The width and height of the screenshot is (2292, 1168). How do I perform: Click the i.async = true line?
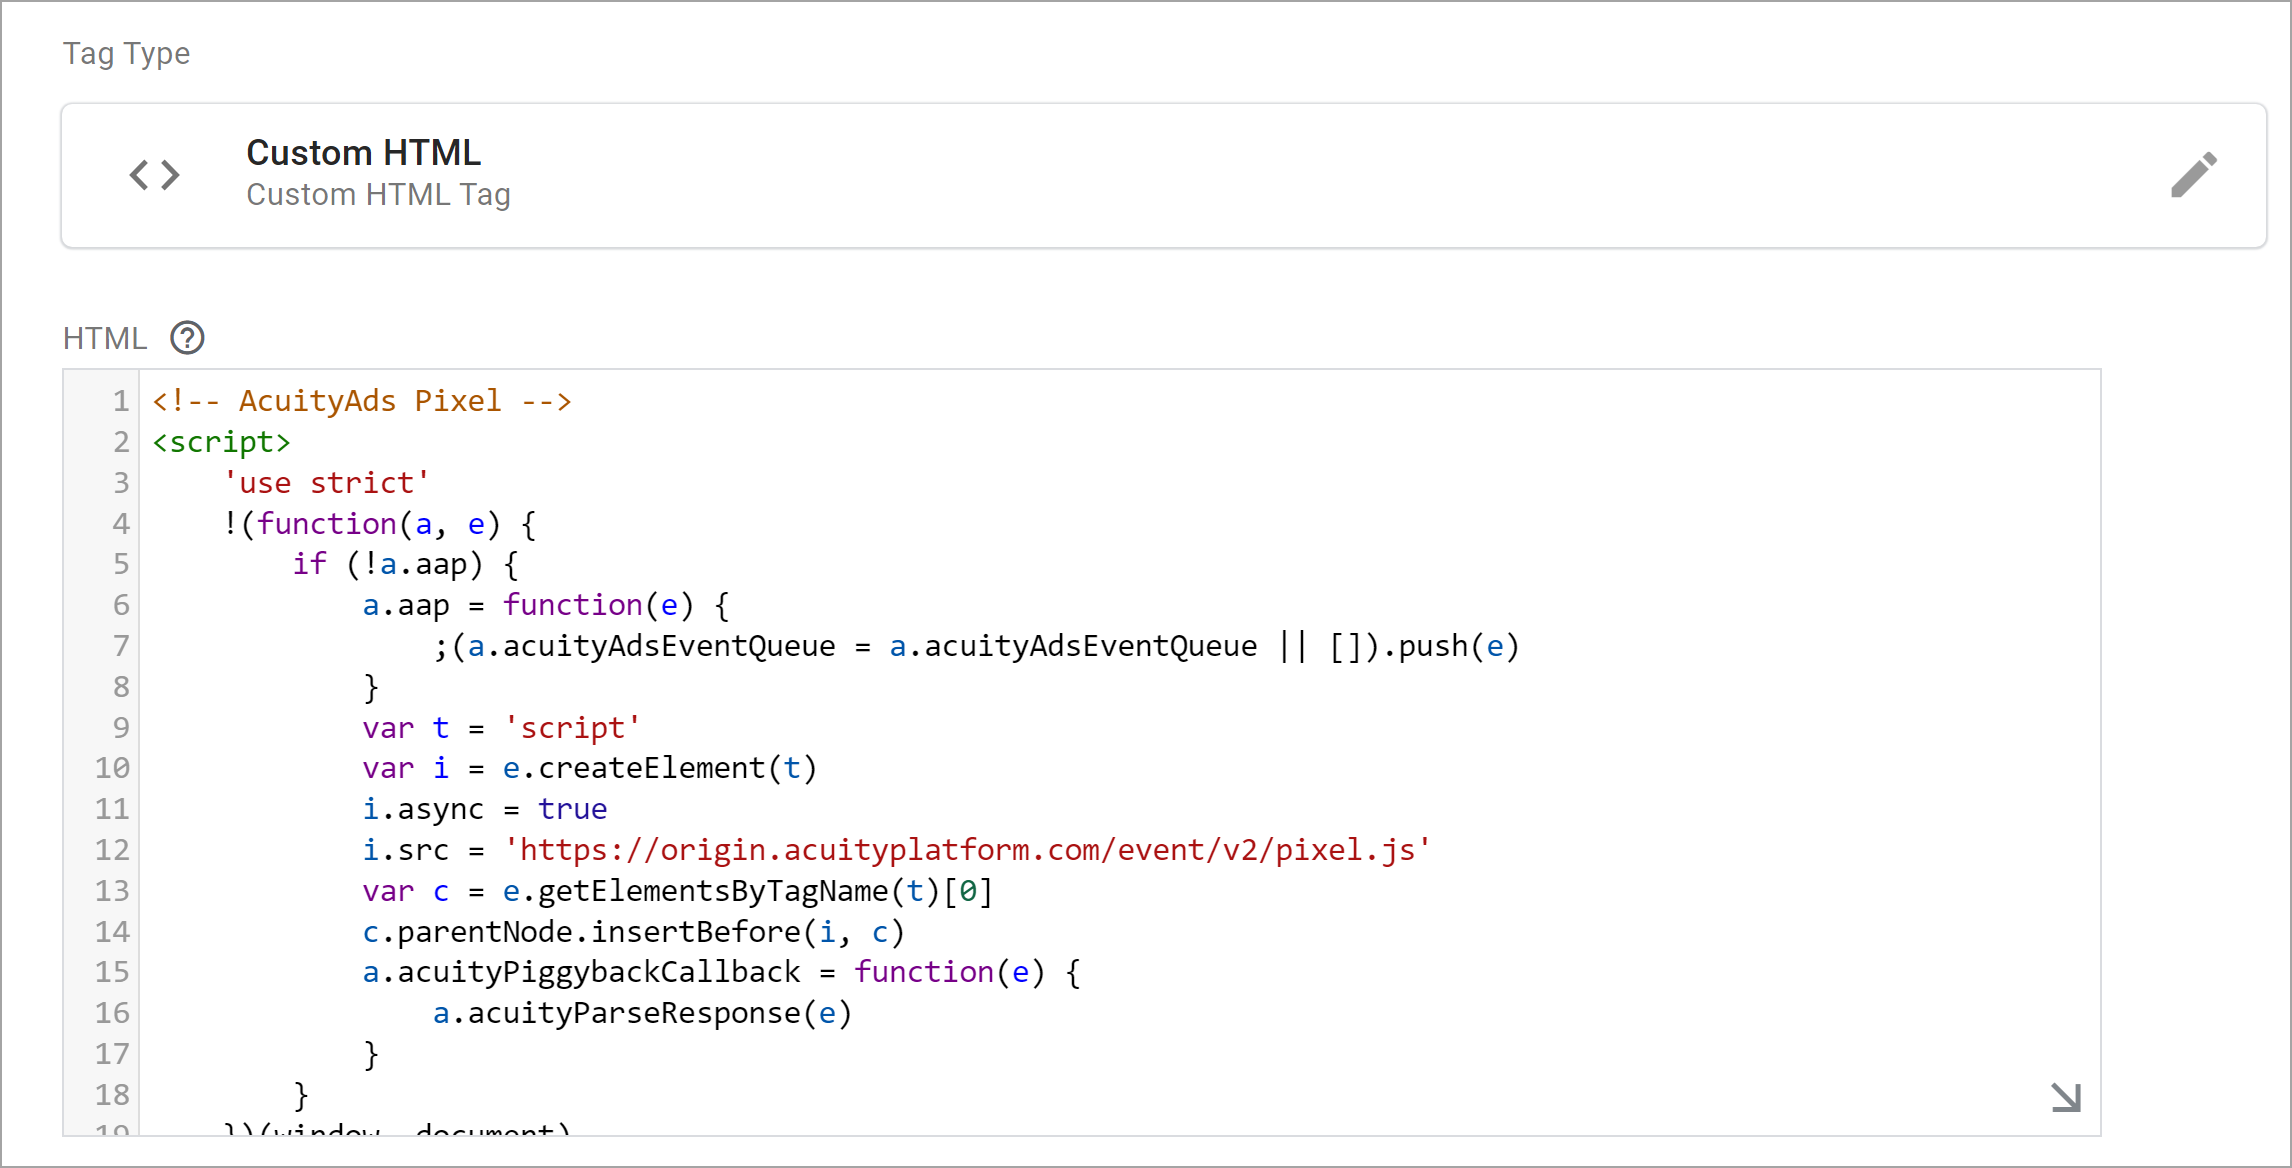tap(484, 809)
